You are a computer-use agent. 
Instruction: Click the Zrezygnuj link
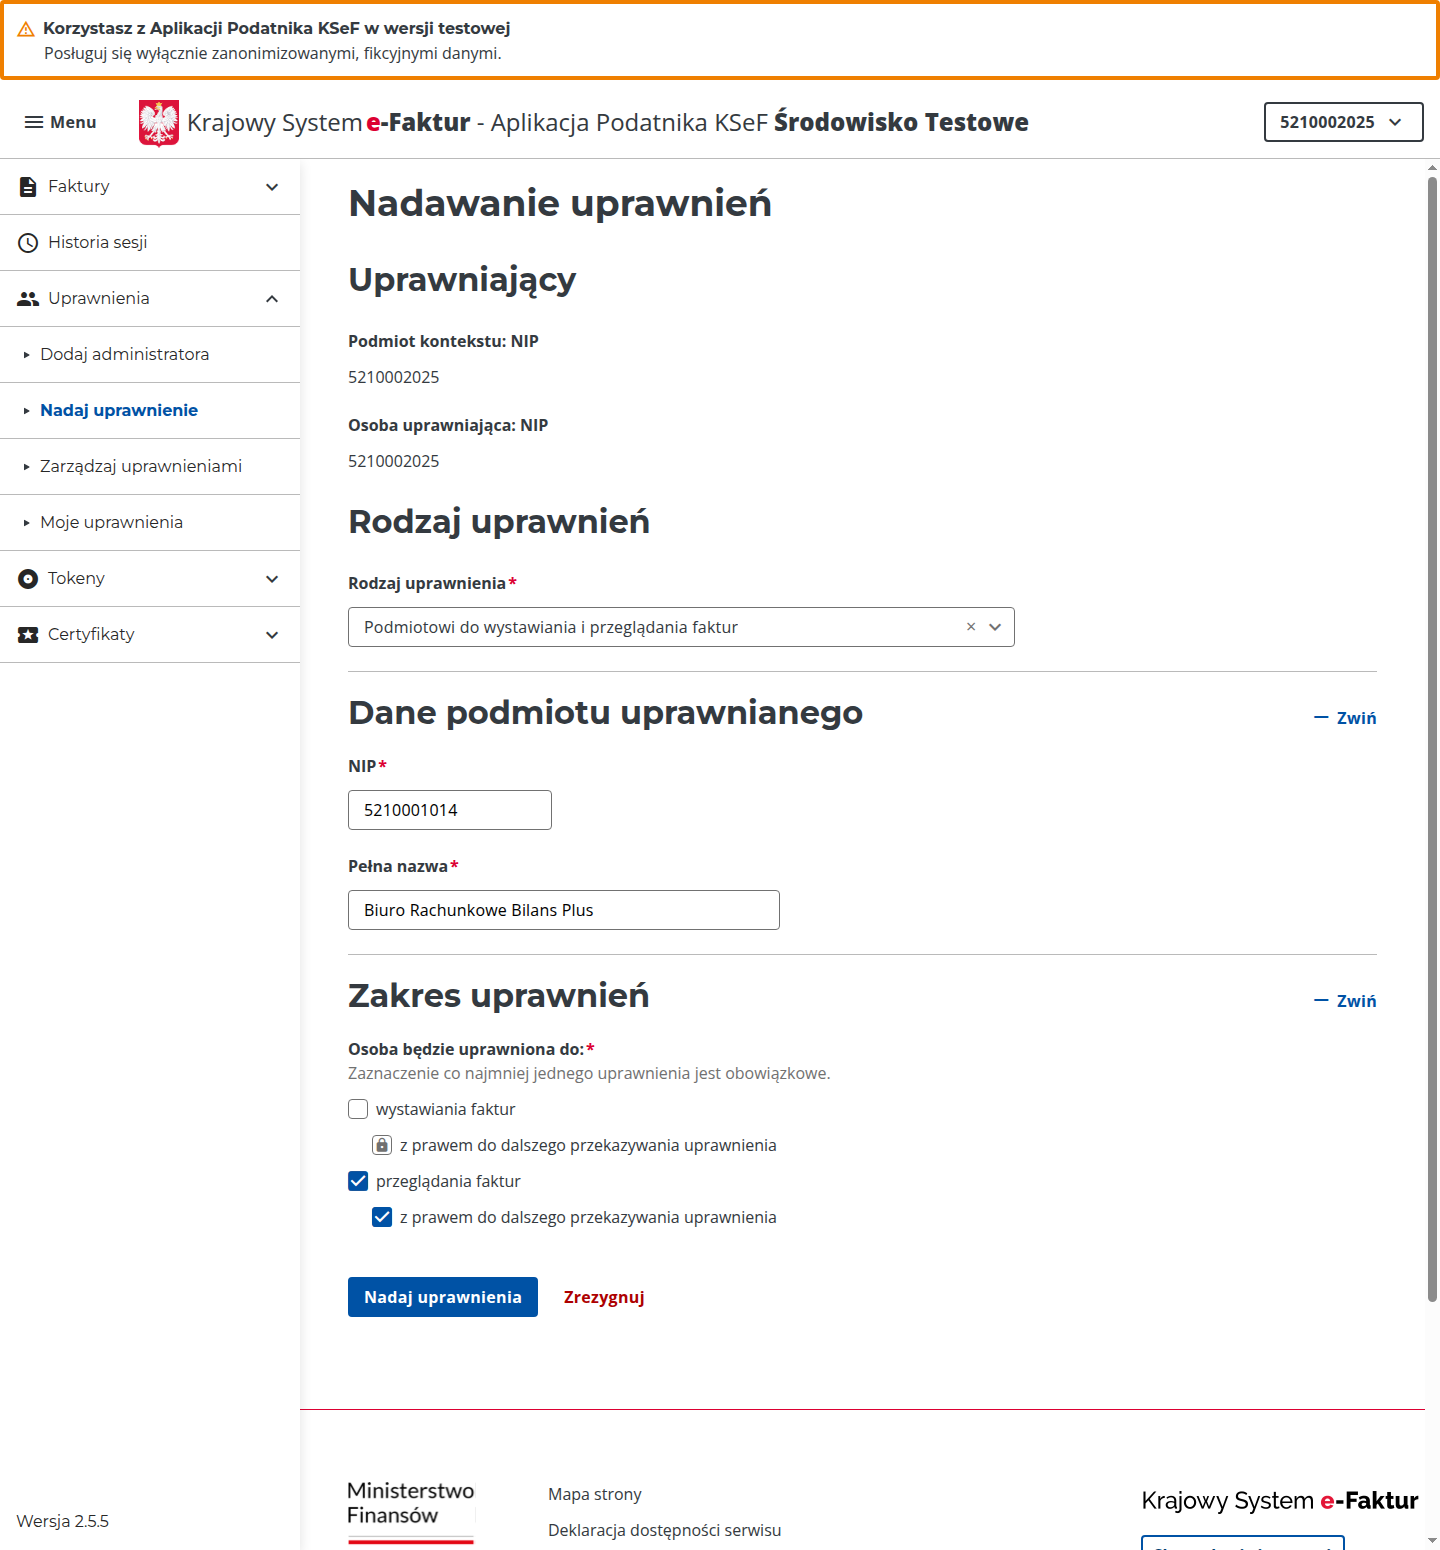[x=604, y=1297]
